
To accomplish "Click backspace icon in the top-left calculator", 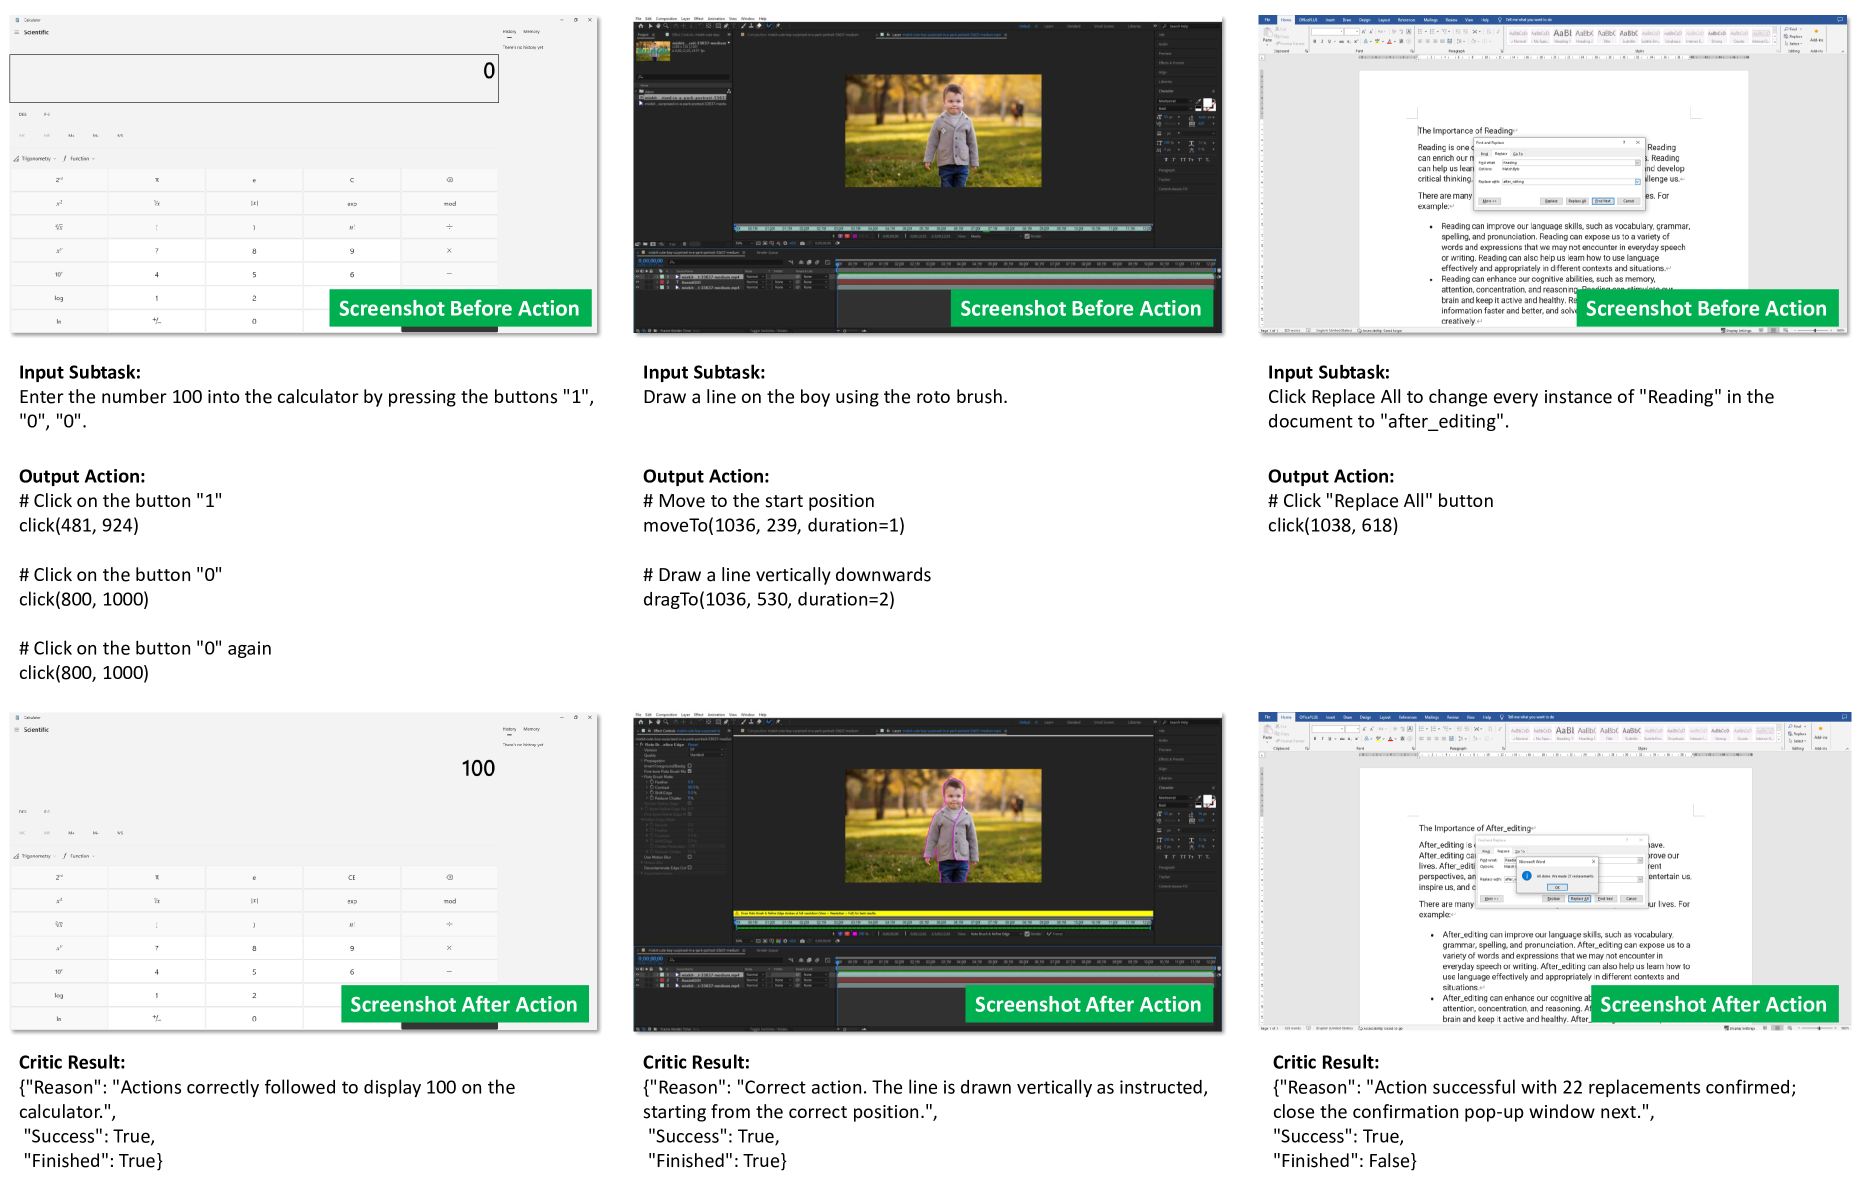I will click(x=449, y=180).
